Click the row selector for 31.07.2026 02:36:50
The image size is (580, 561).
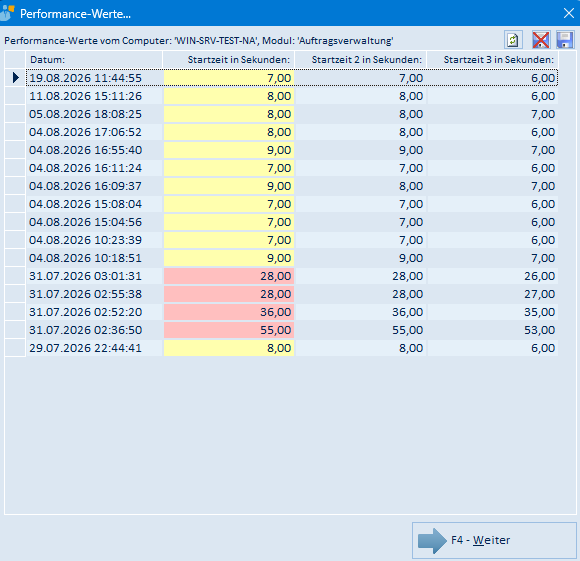pyautogui.click(x=15, y=330)
